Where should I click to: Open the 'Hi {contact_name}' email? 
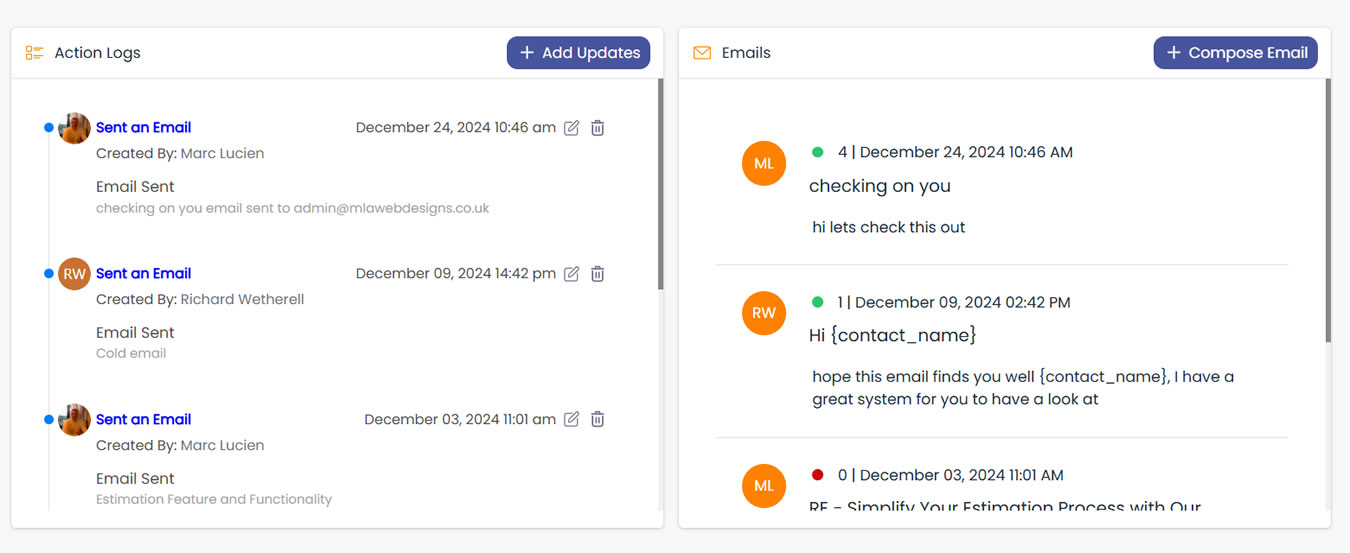pyautogui.click(x=892, y=335)
